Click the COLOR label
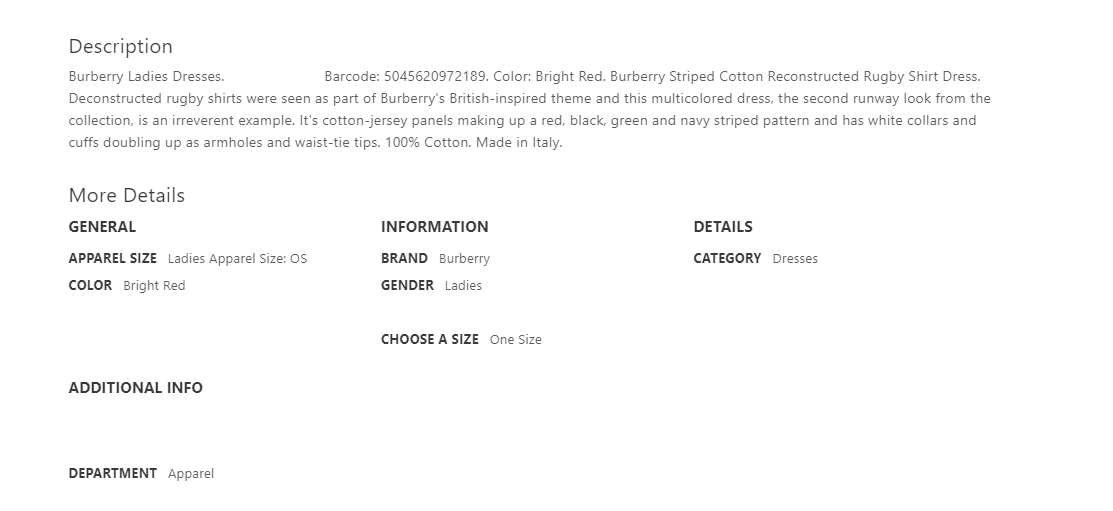1113x511 pixels. pos(90,285)
